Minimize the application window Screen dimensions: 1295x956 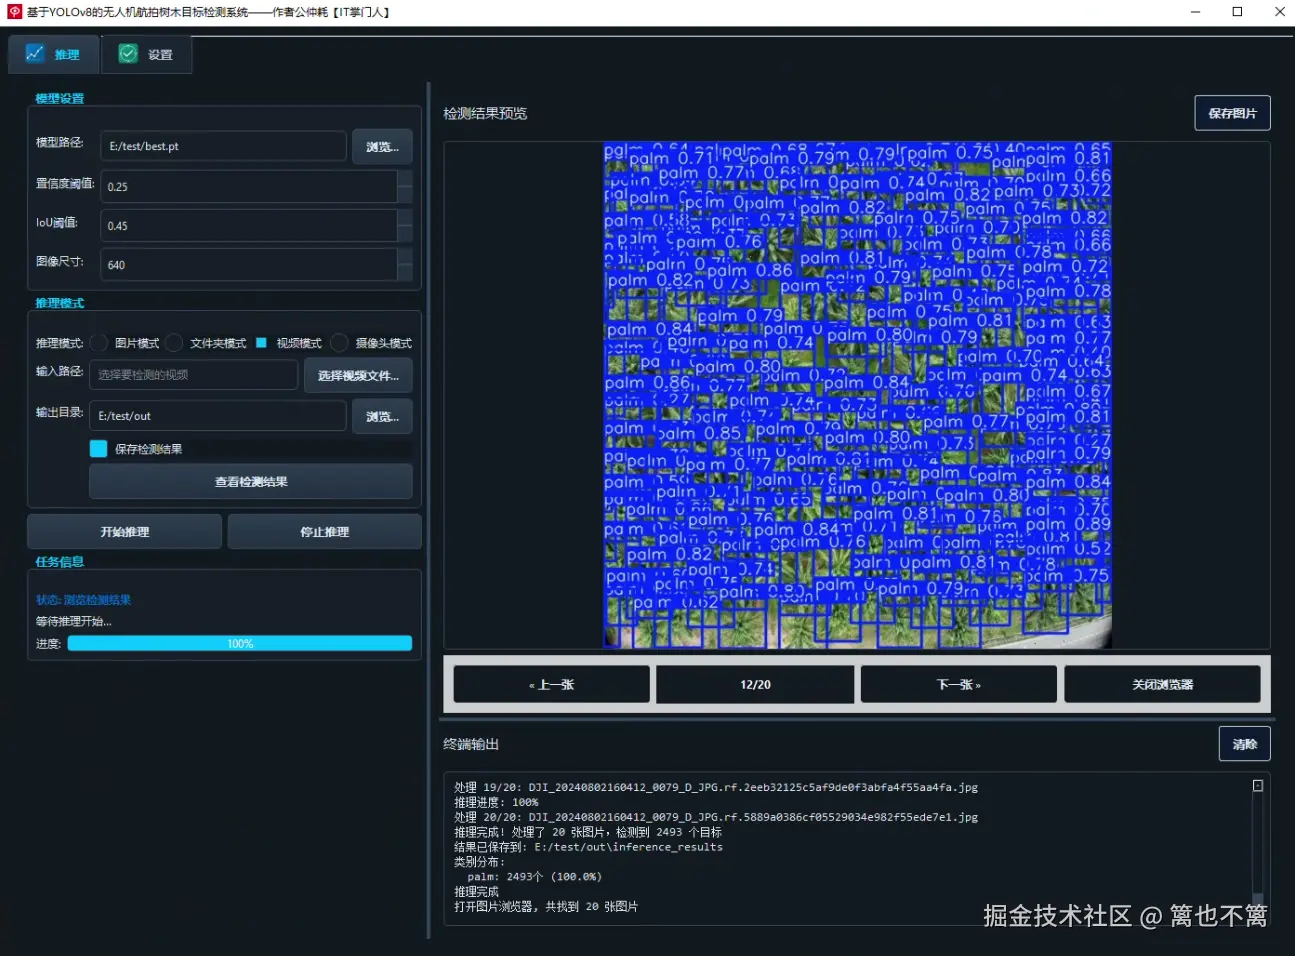(1195, 12)
